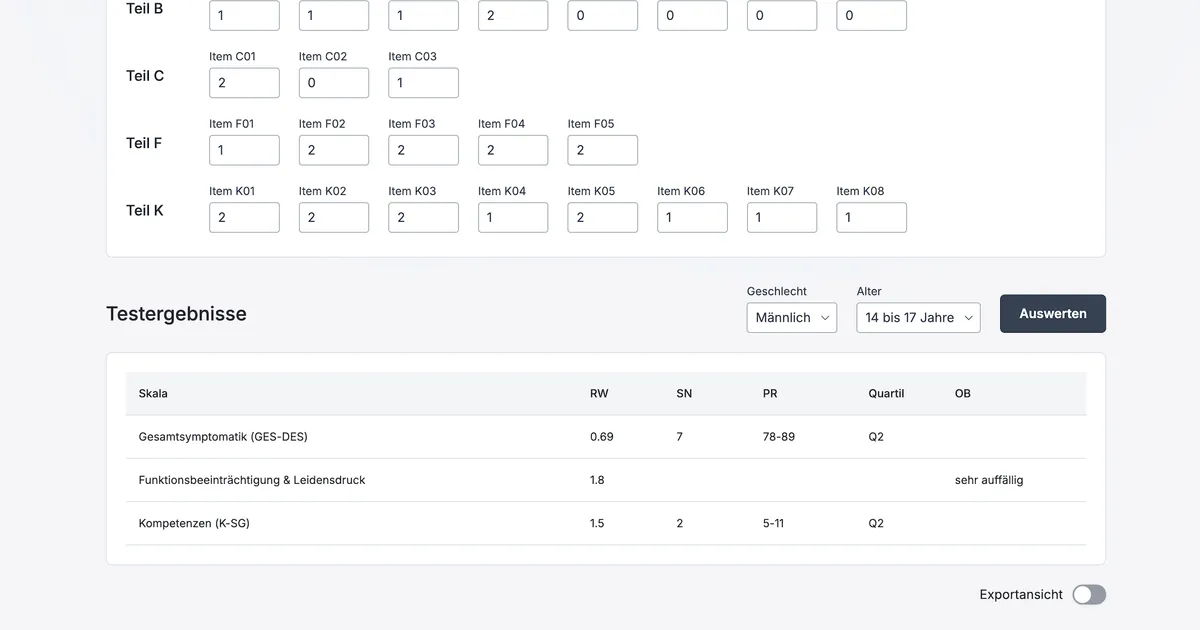
Task: Click the Item C01 input field
Action: (244, 83)
